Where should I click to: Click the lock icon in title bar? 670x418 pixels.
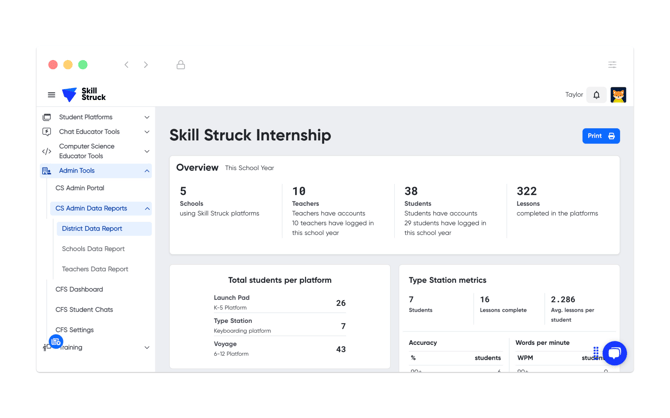click(x=181, y=65)
